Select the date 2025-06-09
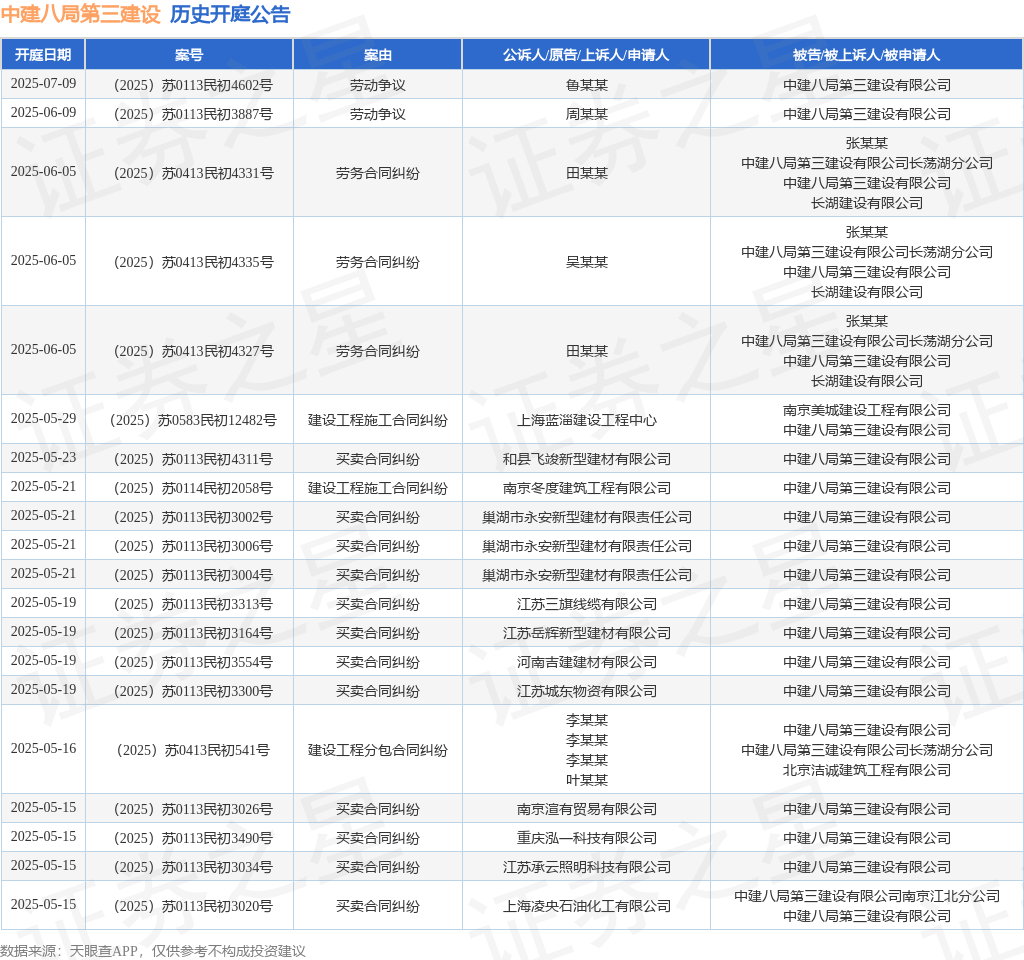 pos(43,112)
